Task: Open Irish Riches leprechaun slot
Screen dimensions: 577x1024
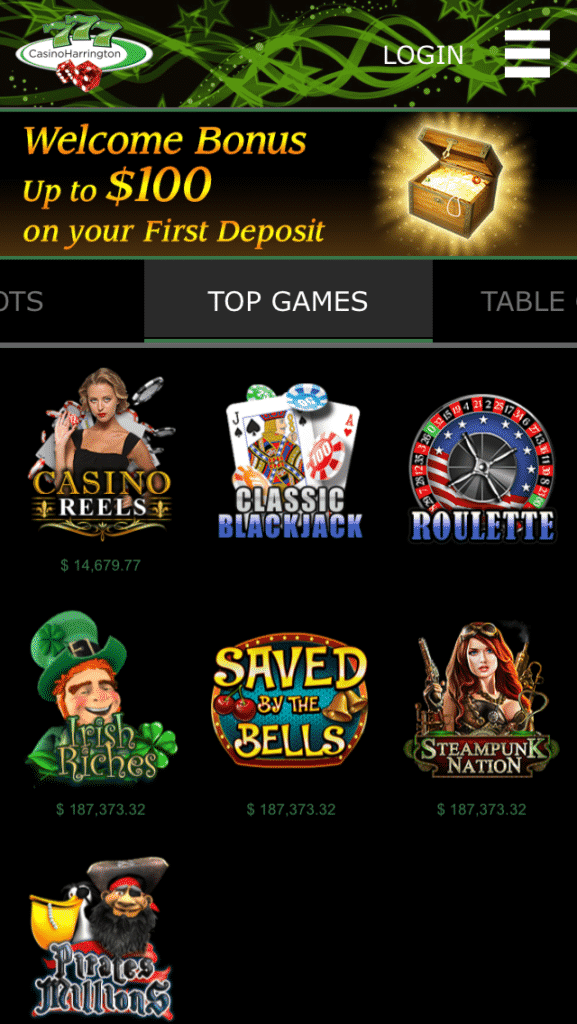Action: pos(101,697)
